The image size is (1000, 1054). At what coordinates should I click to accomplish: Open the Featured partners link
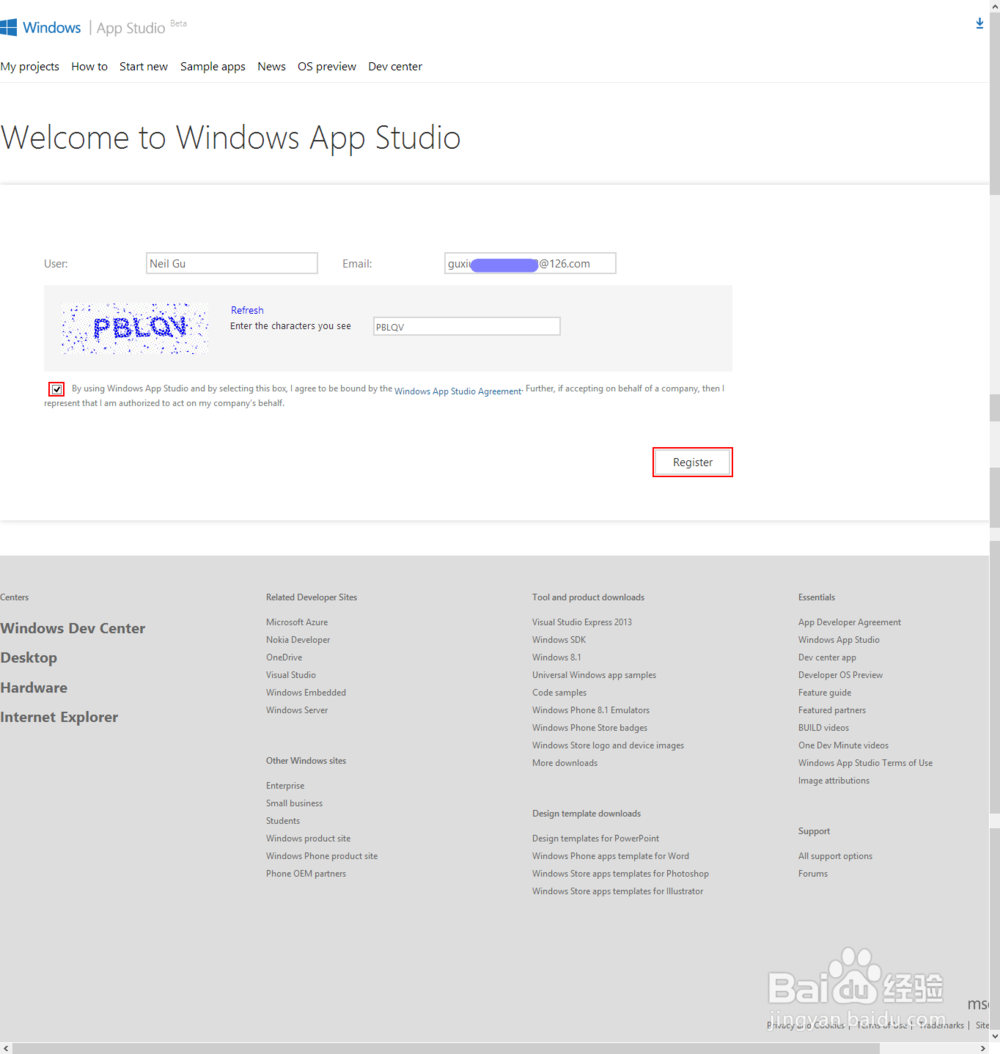click(x=832, y=710)
